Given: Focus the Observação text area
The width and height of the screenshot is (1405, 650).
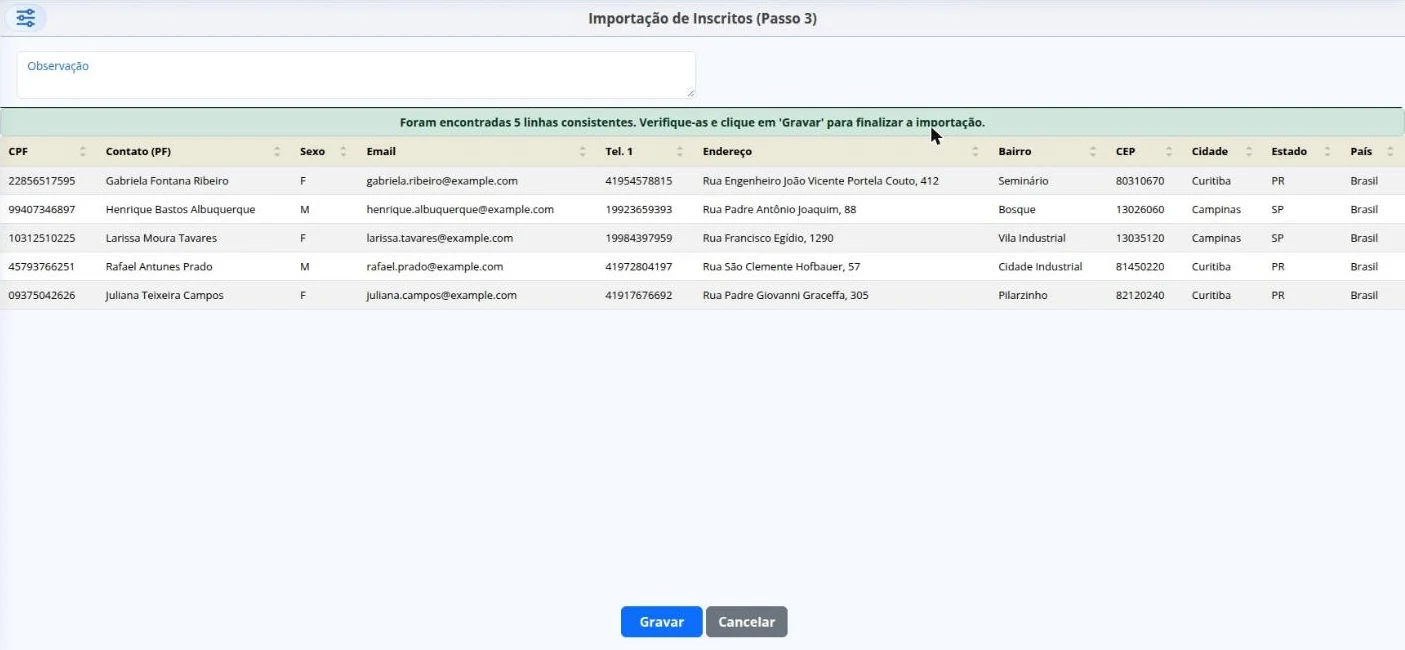Looking at the screenshot, I should [356, 75].
